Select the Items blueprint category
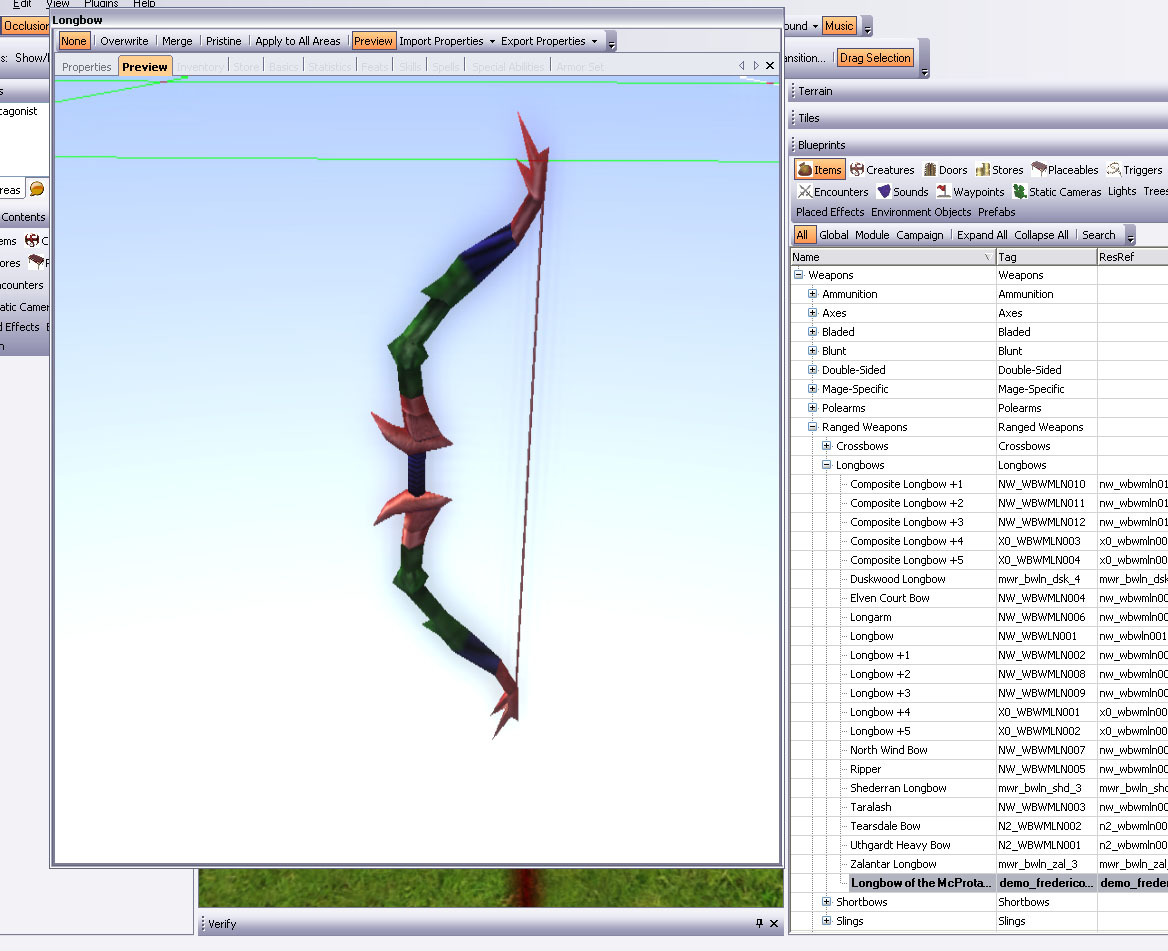1168x951 pixels. pyautogui.click(x=819, y=170)
